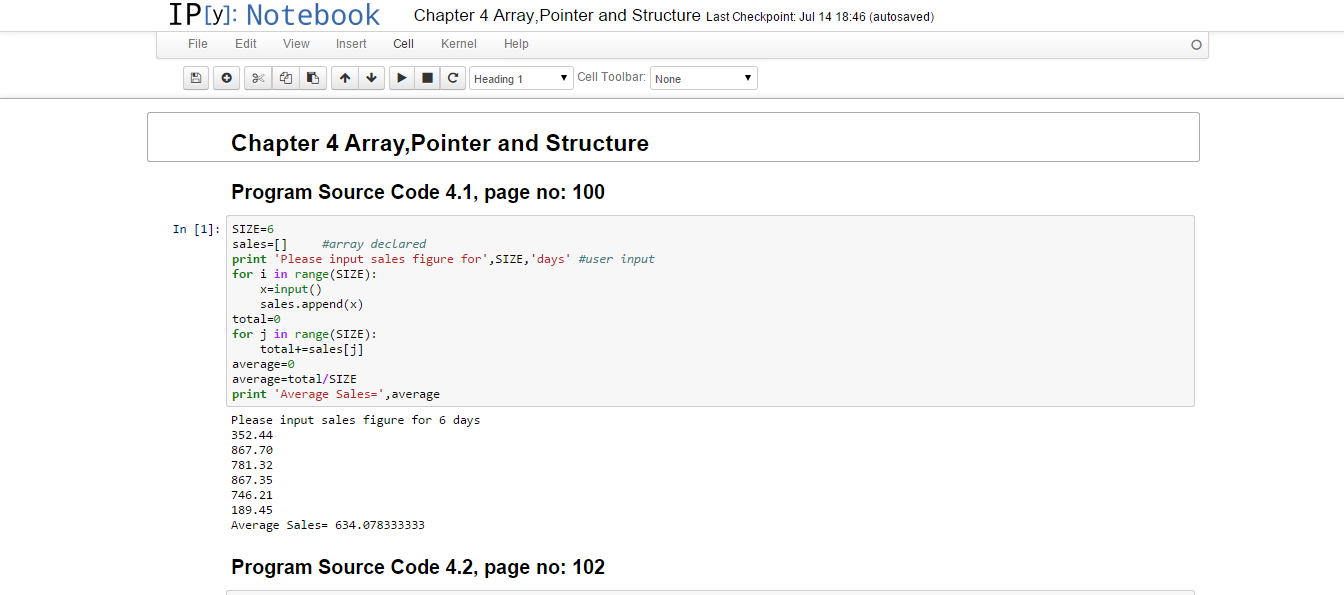
Task: Move the selected cell down
Action: [371, 78]
